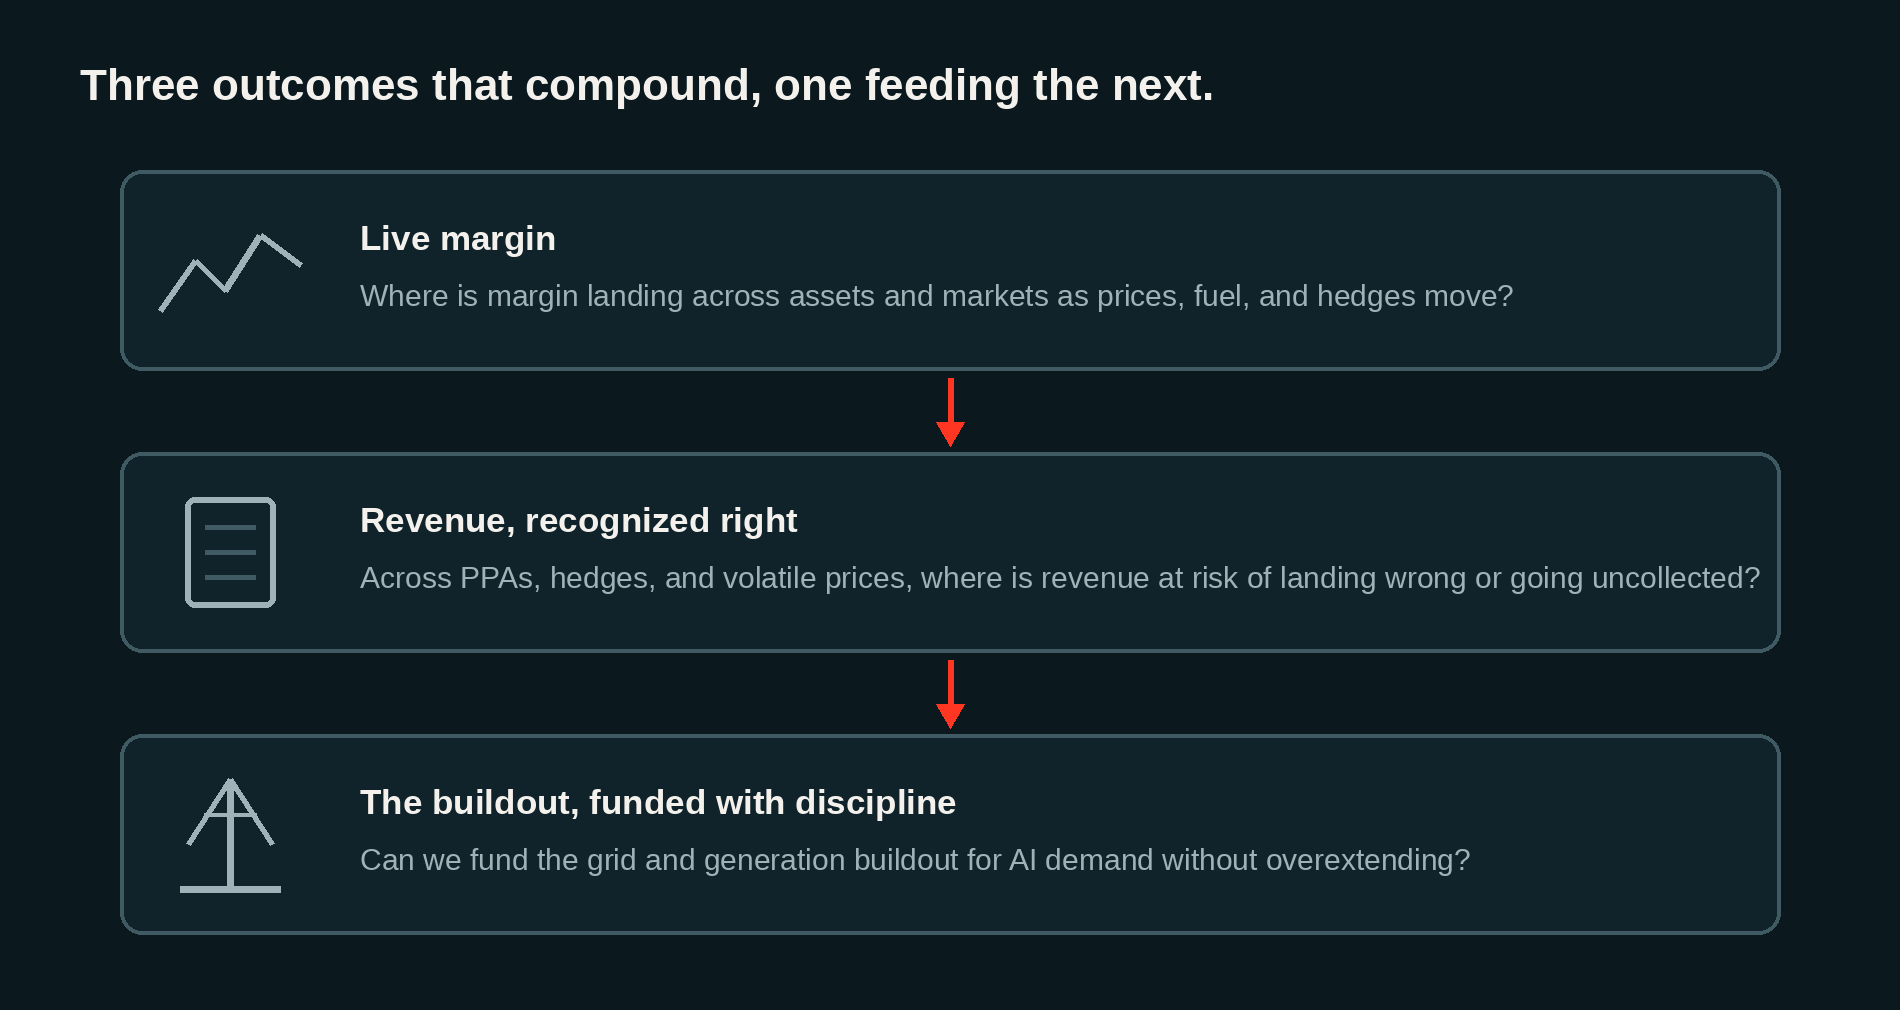1900x1010 pixels.
Task: Click empty right area of the buildout card
Action: (x=1630, y=835)
